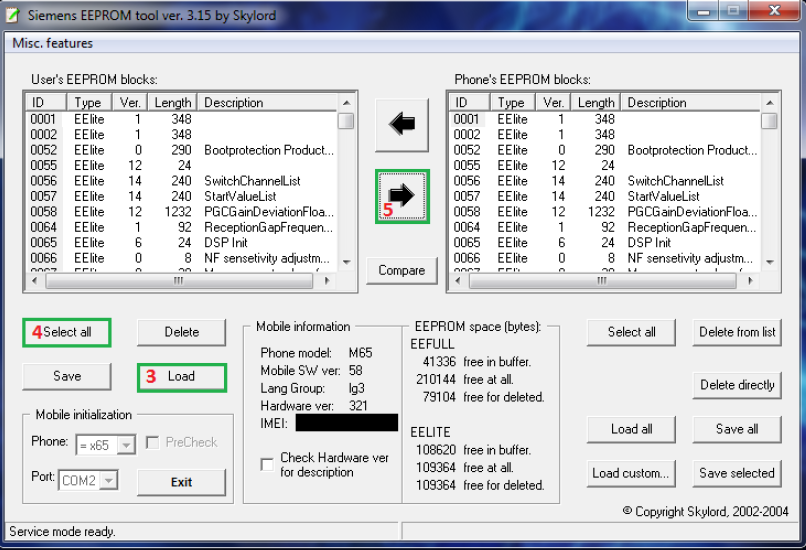
Task: Open the Phone model dropdown
Action: [126, 445]
